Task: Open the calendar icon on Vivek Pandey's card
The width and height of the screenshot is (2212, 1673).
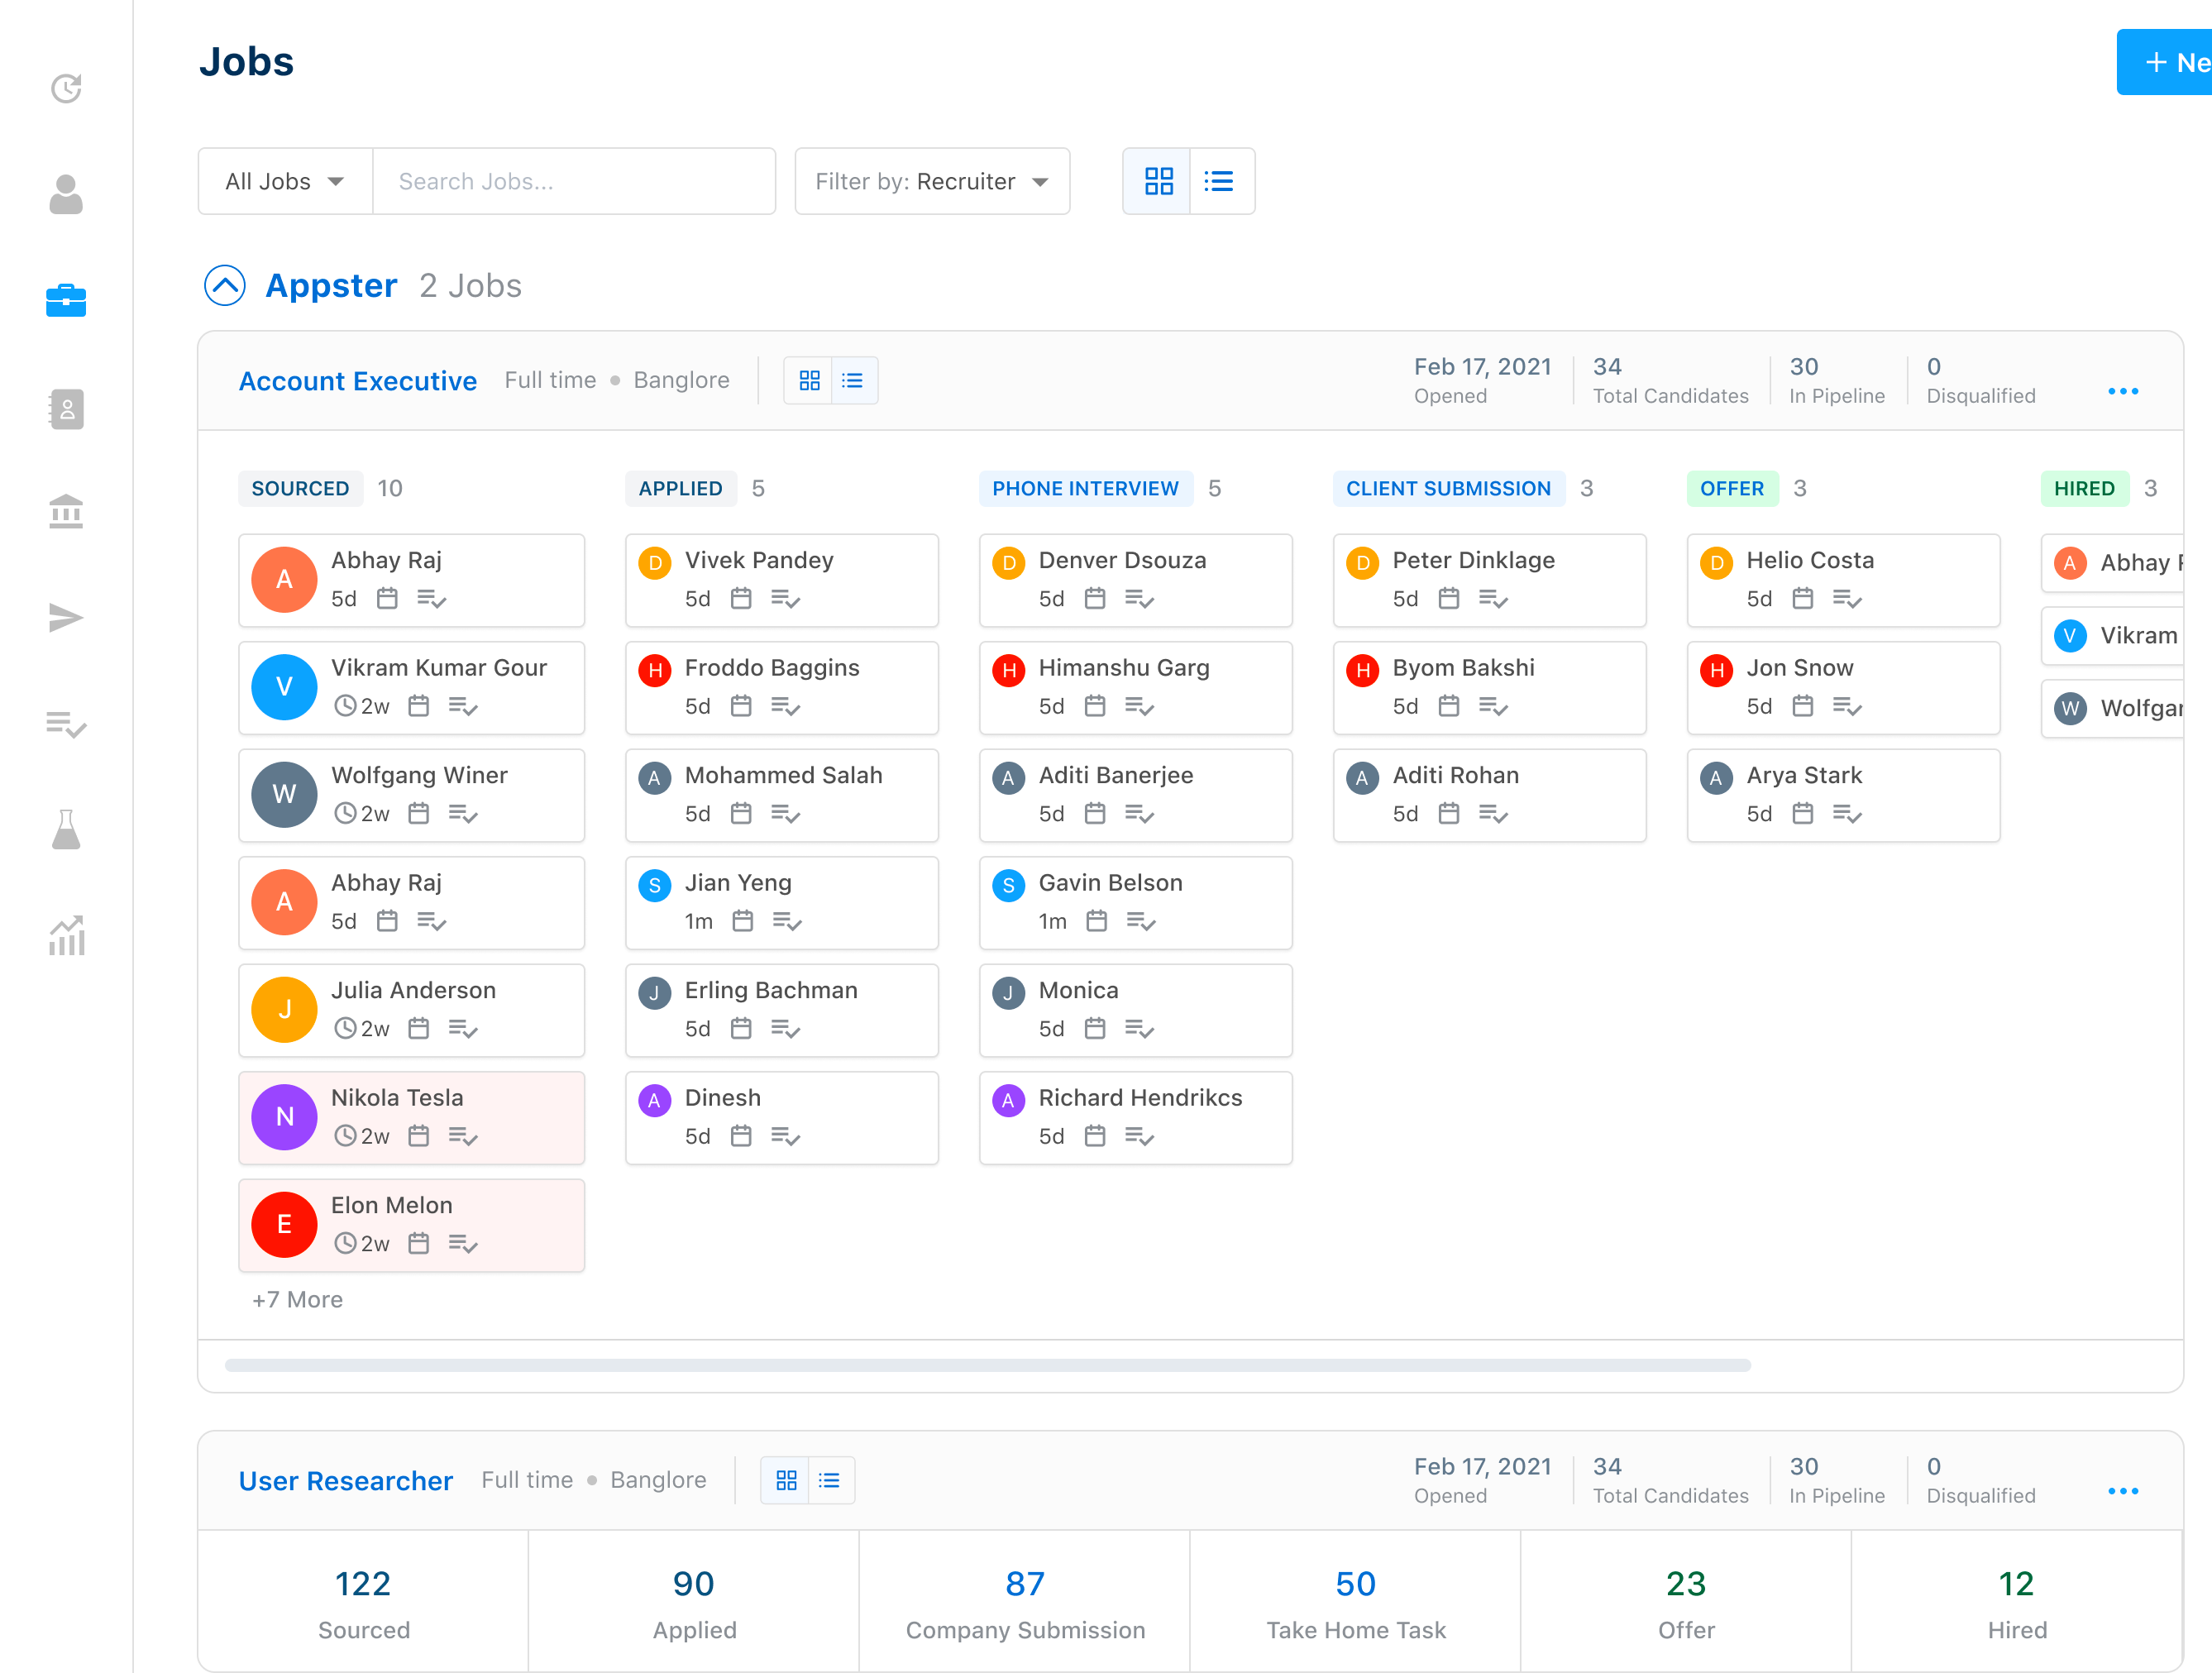Action: (741, 598)
